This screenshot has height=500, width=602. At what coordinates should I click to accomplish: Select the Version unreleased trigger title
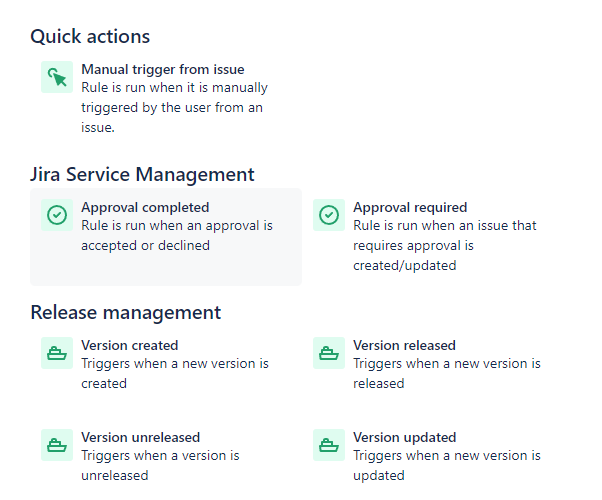141,437
